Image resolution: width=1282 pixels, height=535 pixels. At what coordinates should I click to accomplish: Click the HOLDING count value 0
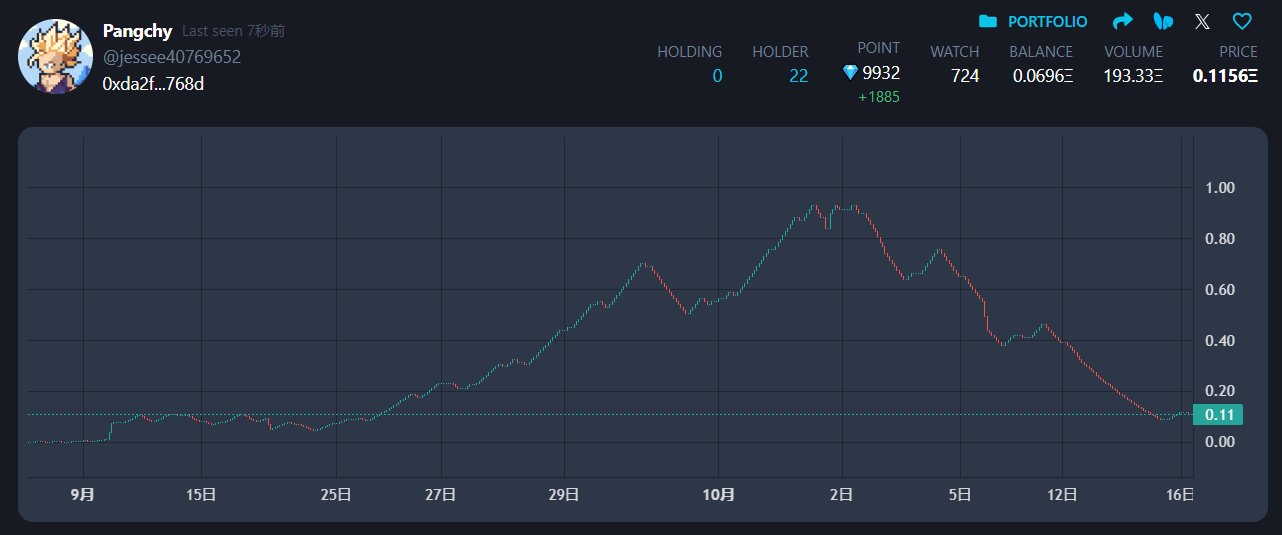(x=717, y=76)
